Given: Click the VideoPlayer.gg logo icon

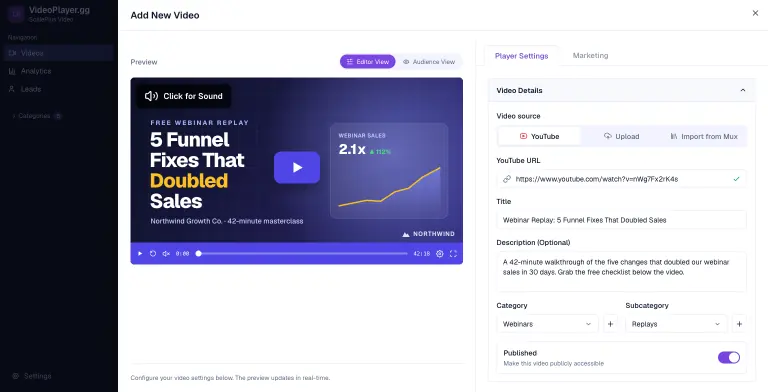Looking at the screenshot, I should coord(16,14).
